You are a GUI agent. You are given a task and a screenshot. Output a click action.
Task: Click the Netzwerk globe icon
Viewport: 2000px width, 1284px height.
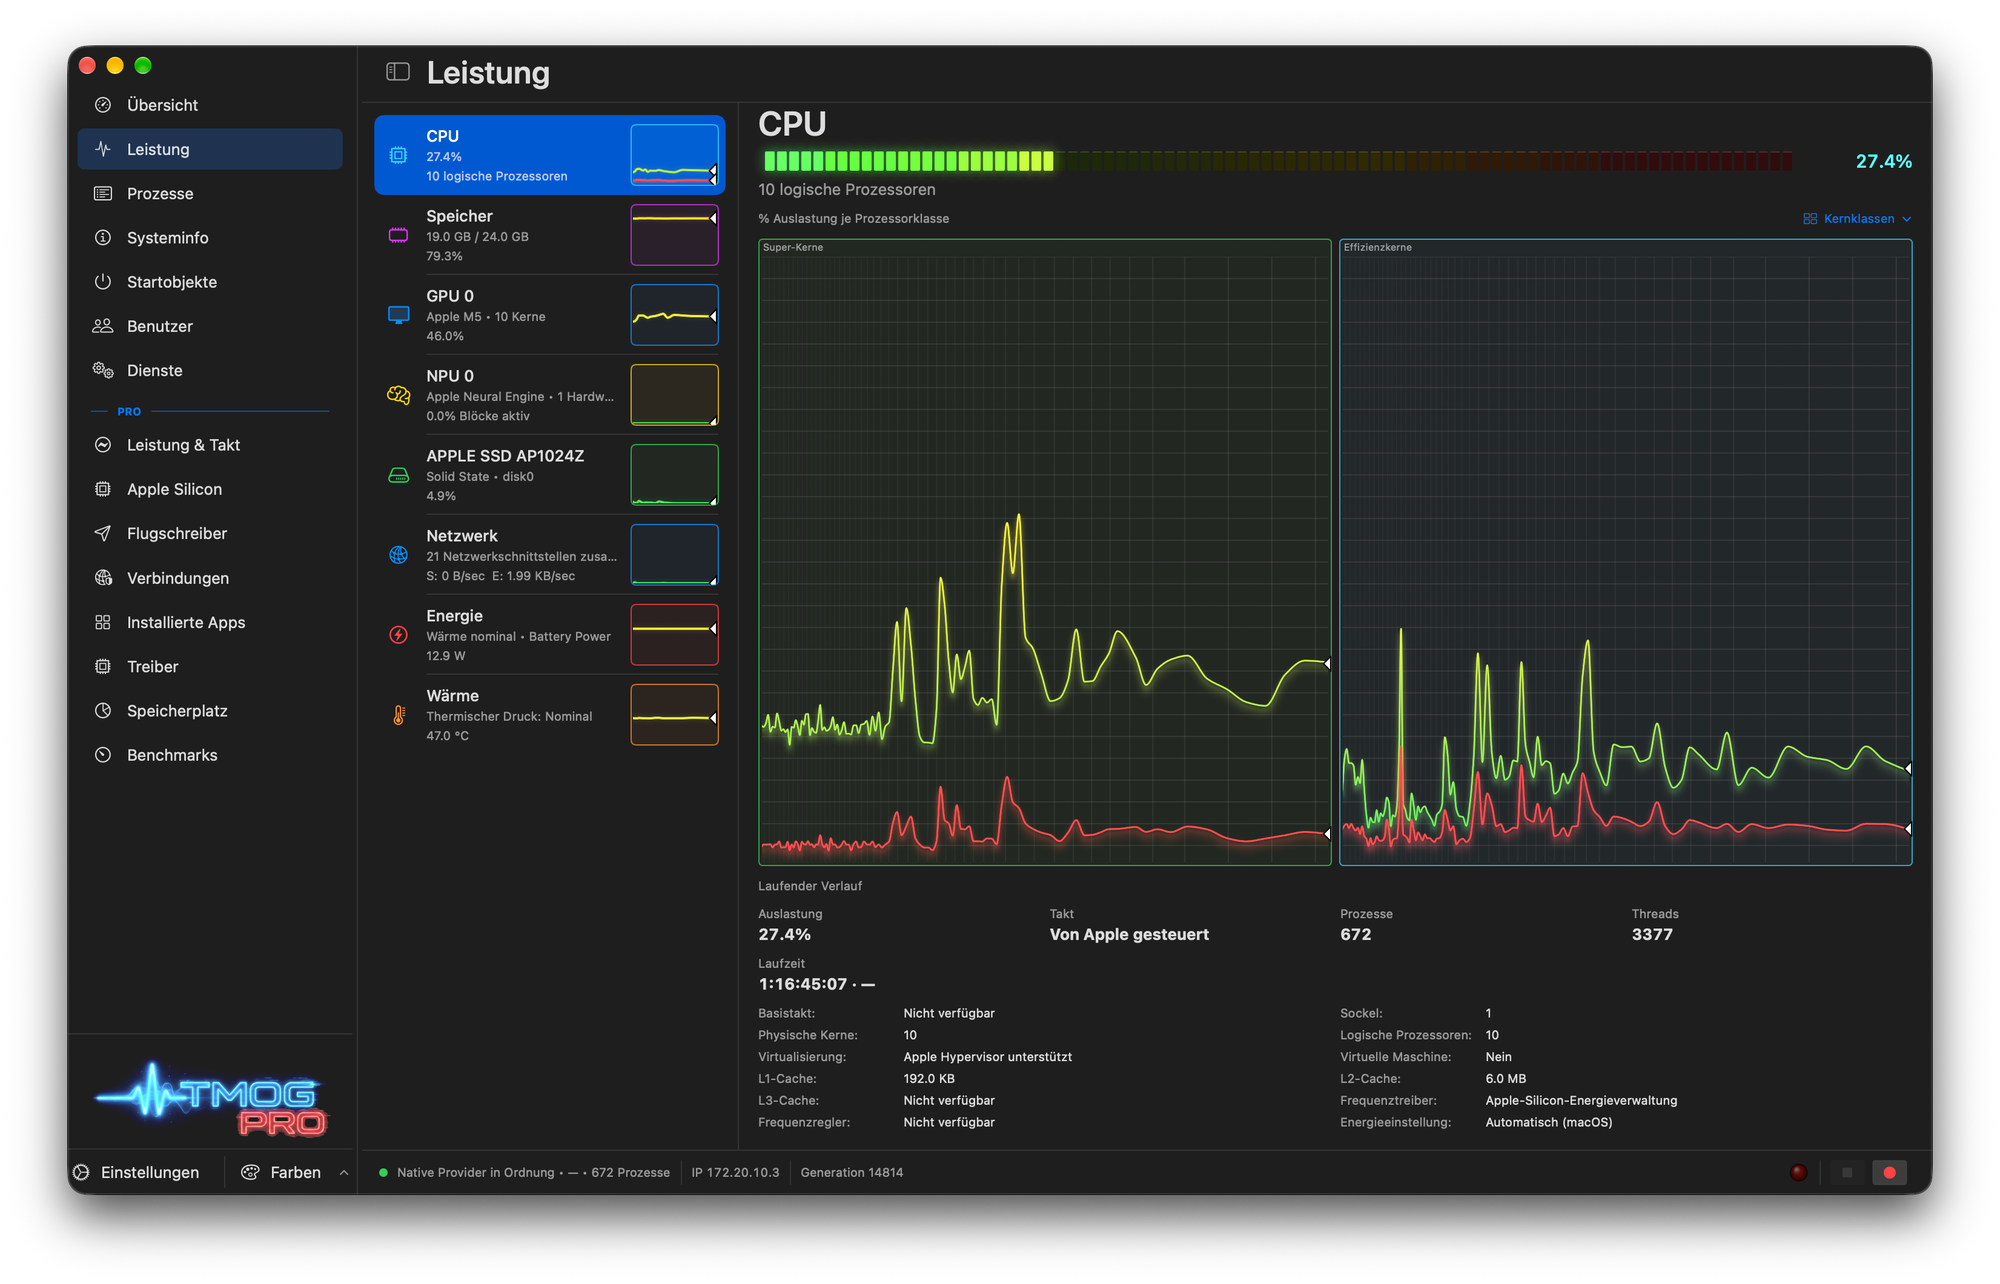(398, 555)
